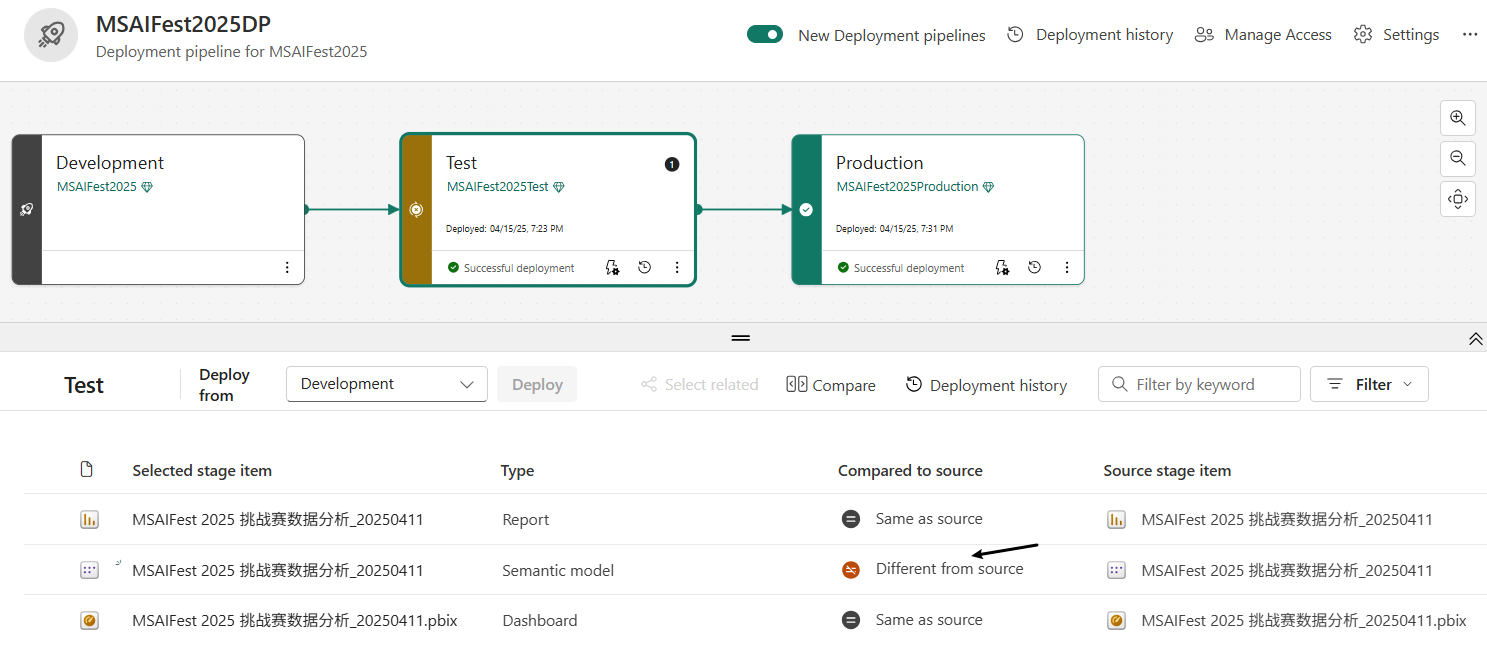Click the document icon in the column header

coord(87,469)
